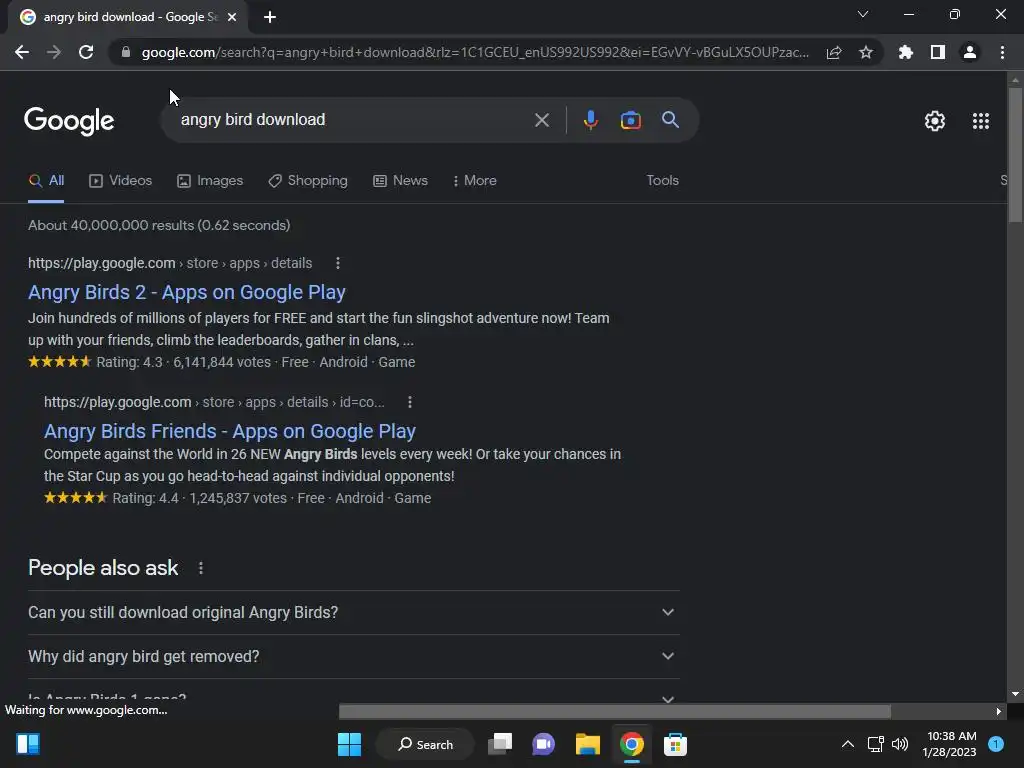This screenshot has height=768, width=1024.
Task: Open the Chrome profile avatar
Action: click(x=970, y=52)
